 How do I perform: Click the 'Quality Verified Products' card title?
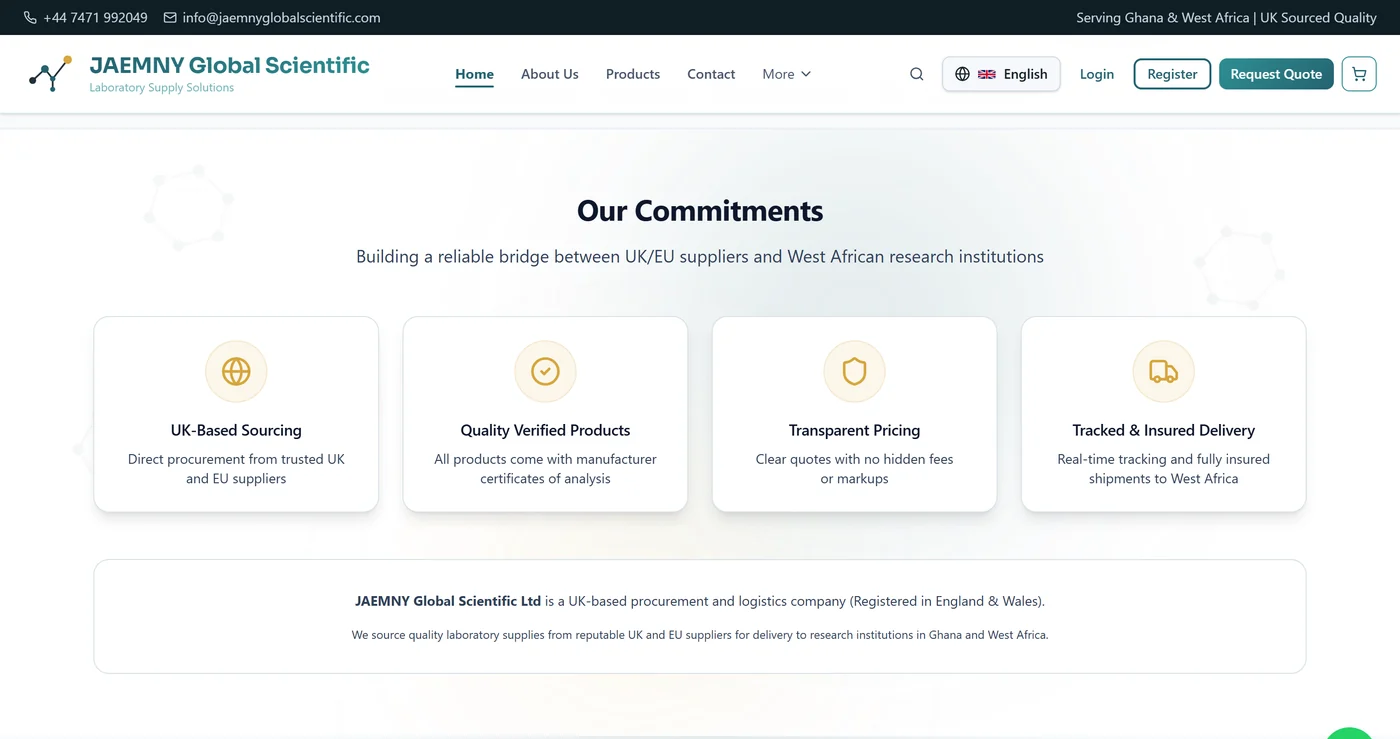545,430
